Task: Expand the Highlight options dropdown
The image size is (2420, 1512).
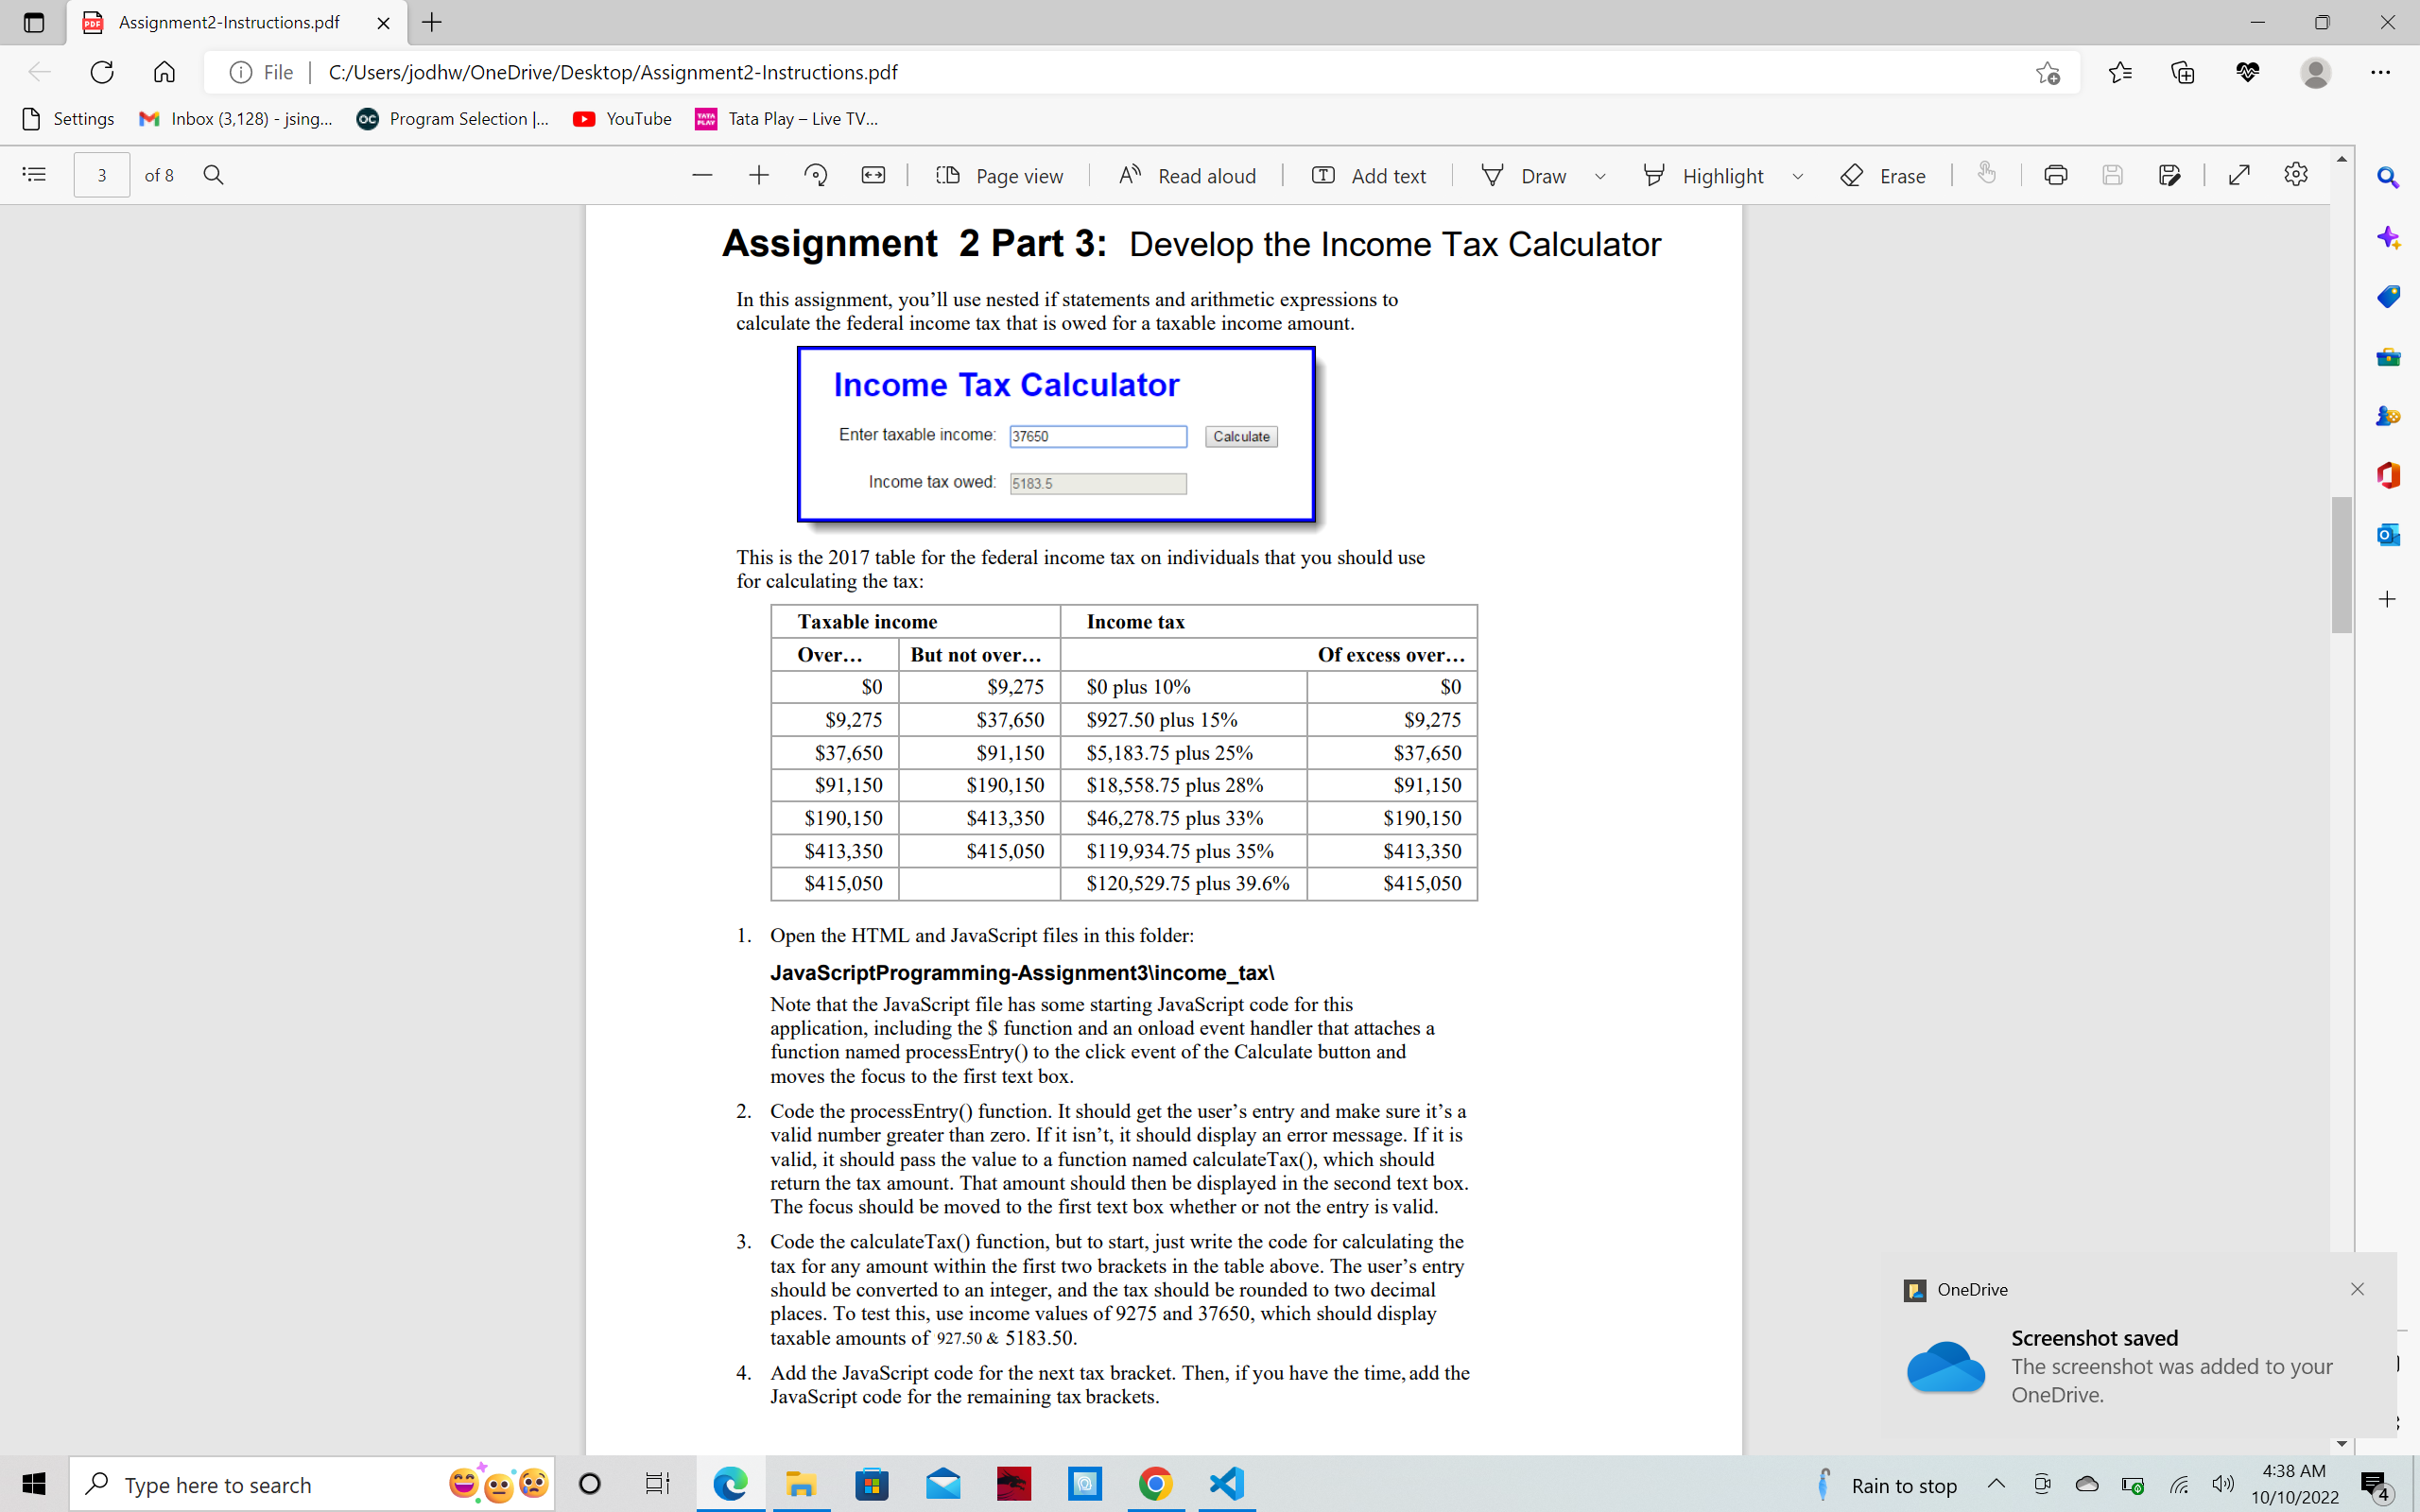Action: coord(1799,176)
